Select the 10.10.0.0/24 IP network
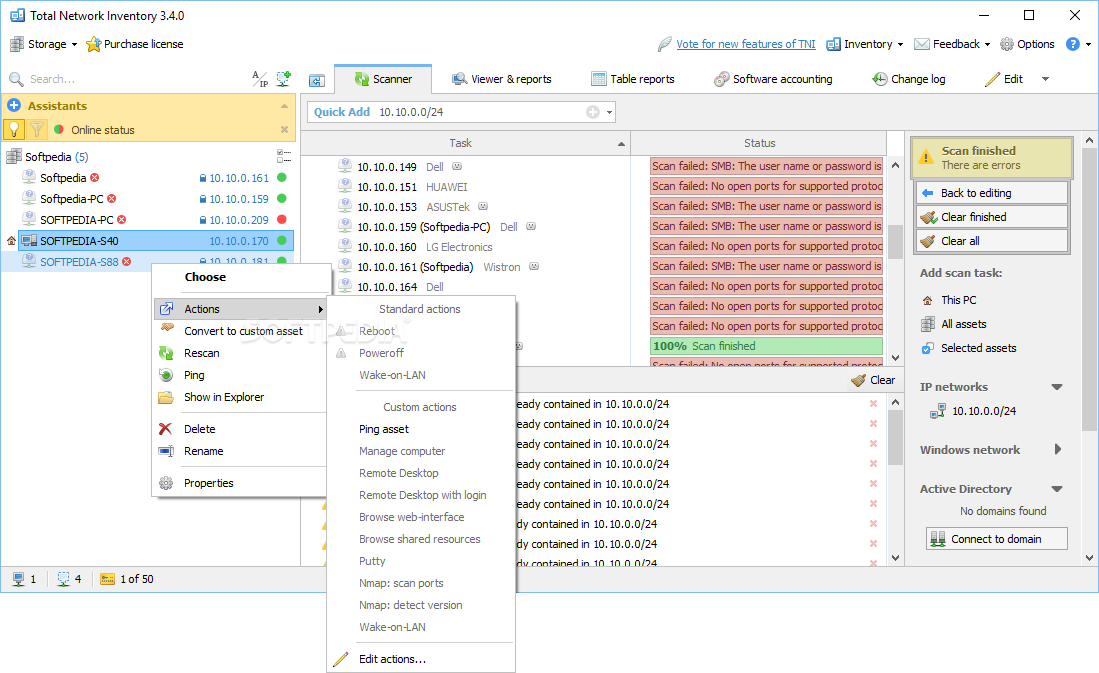The image size is (1099, 673). (x=973, y=412)
